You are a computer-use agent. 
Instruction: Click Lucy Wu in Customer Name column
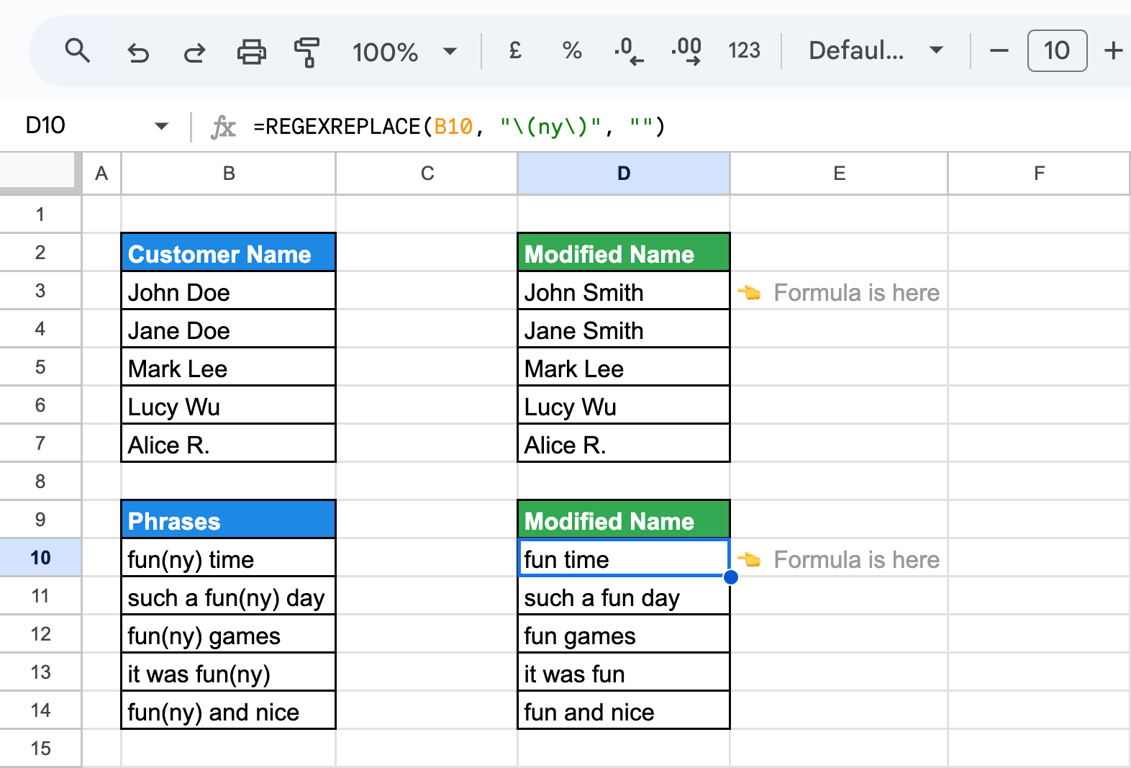point(229,405)
